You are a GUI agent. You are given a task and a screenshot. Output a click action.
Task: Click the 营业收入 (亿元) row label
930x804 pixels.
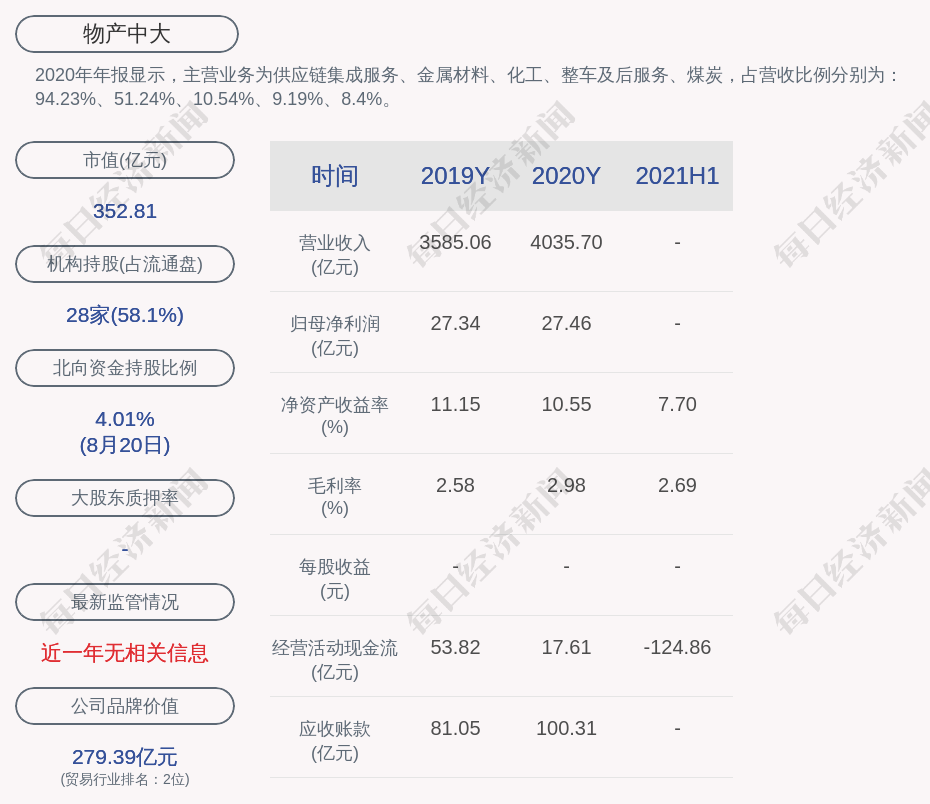335,255
